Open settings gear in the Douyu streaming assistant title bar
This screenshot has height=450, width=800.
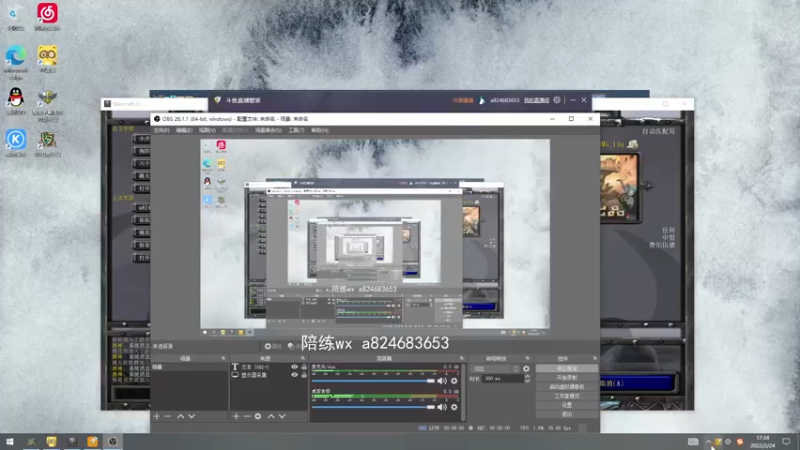click(x=557, y=100)
